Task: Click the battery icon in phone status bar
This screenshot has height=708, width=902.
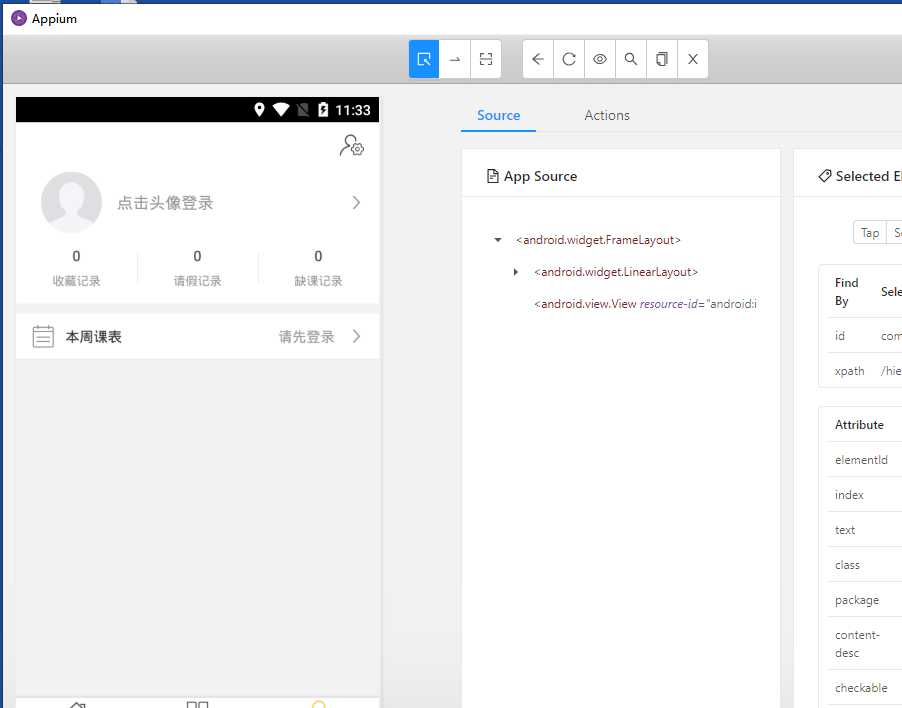Action: point(323,109)
